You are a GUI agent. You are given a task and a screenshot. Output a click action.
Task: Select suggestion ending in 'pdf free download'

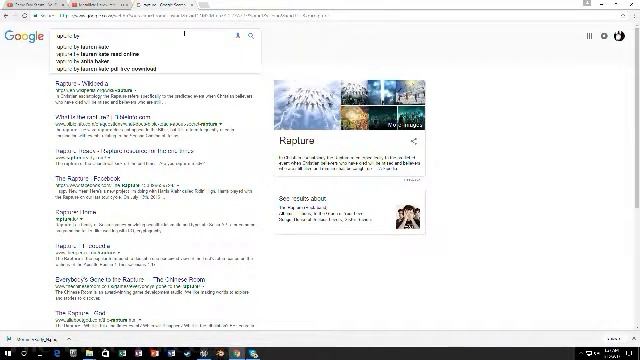point(106,69)
